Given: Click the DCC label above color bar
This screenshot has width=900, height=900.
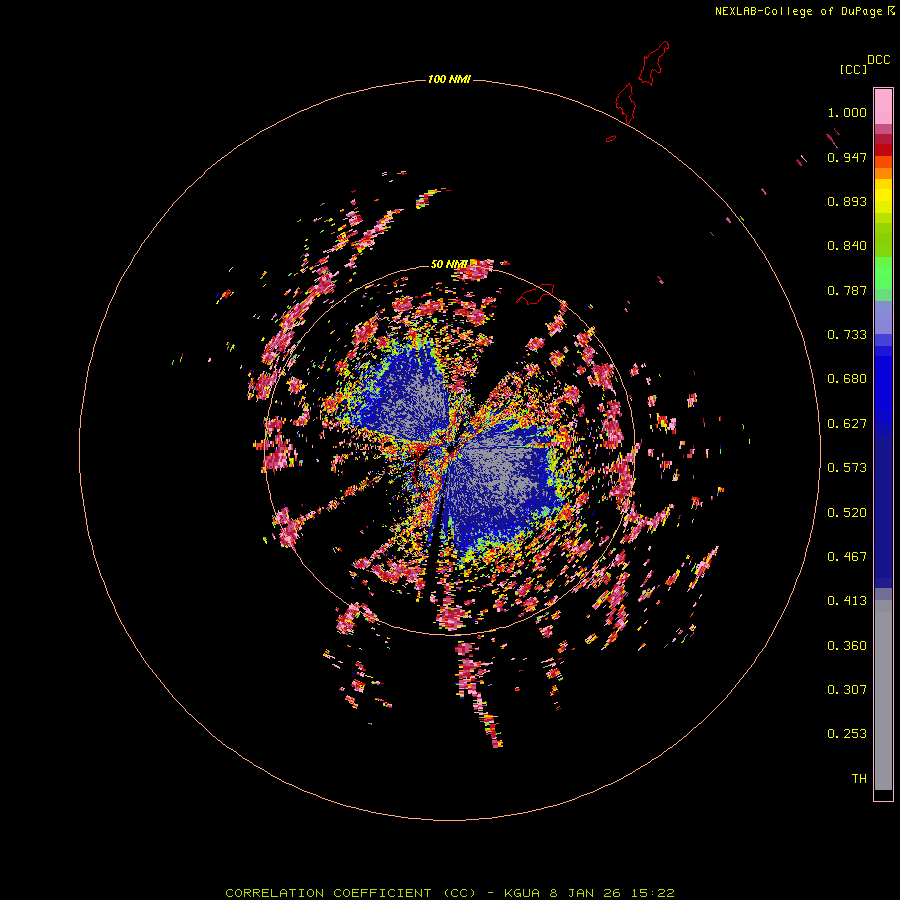Looking at the screenshot, I should coord(879,60).
